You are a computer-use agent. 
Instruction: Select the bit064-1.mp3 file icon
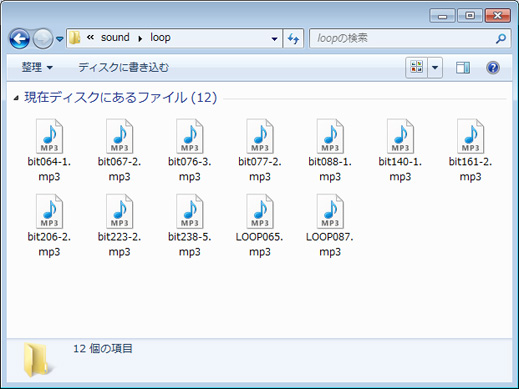(49, 136)
